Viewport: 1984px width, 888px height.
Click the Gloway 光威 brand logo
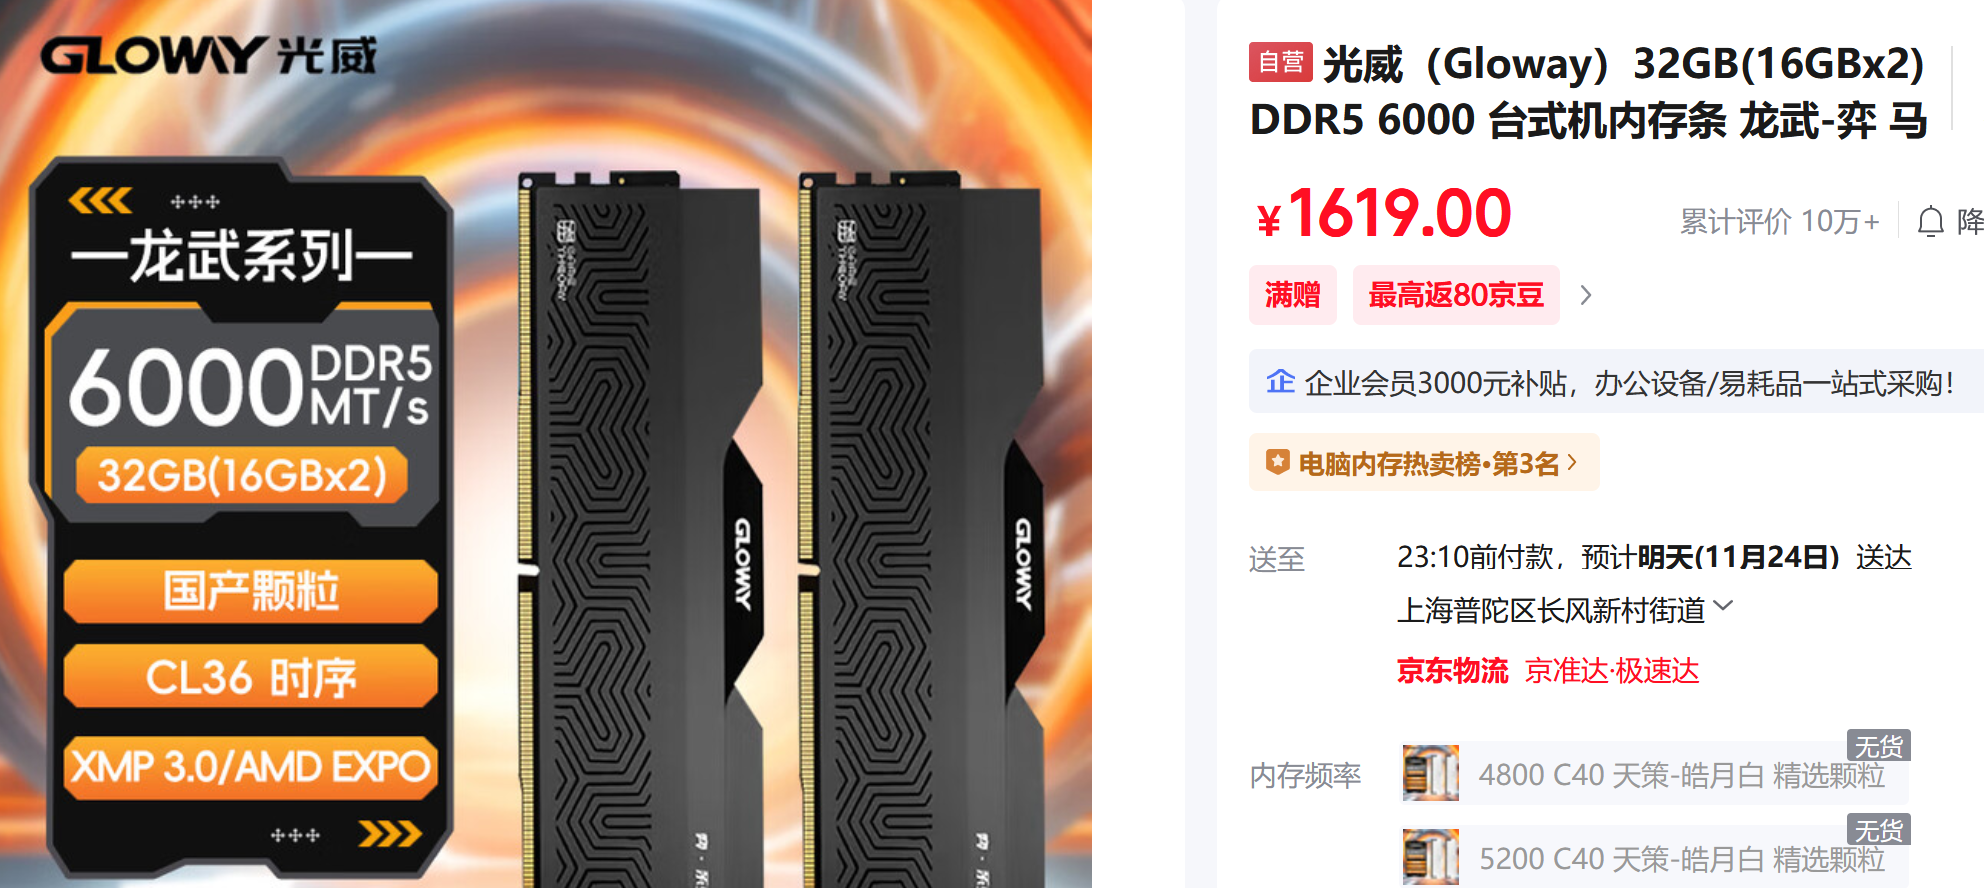pyautogui.click(x=208, y=55)
